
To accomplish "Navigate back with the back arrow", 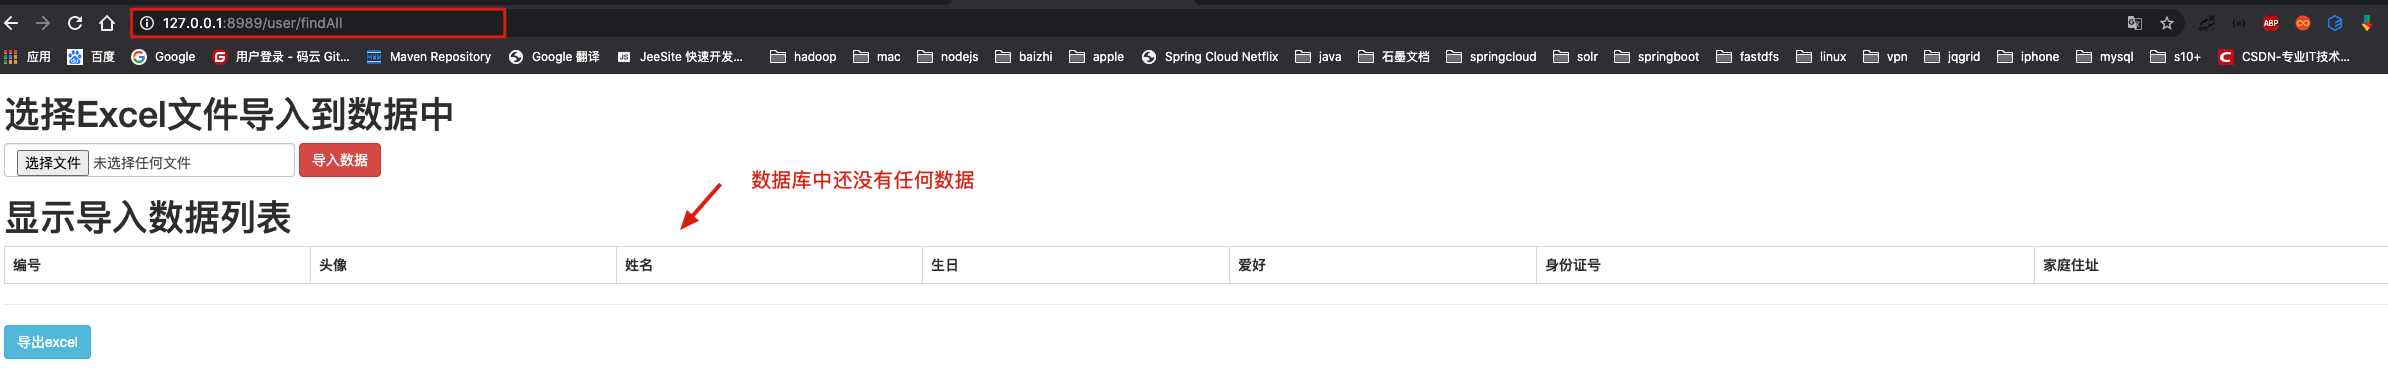I will 11,23.
